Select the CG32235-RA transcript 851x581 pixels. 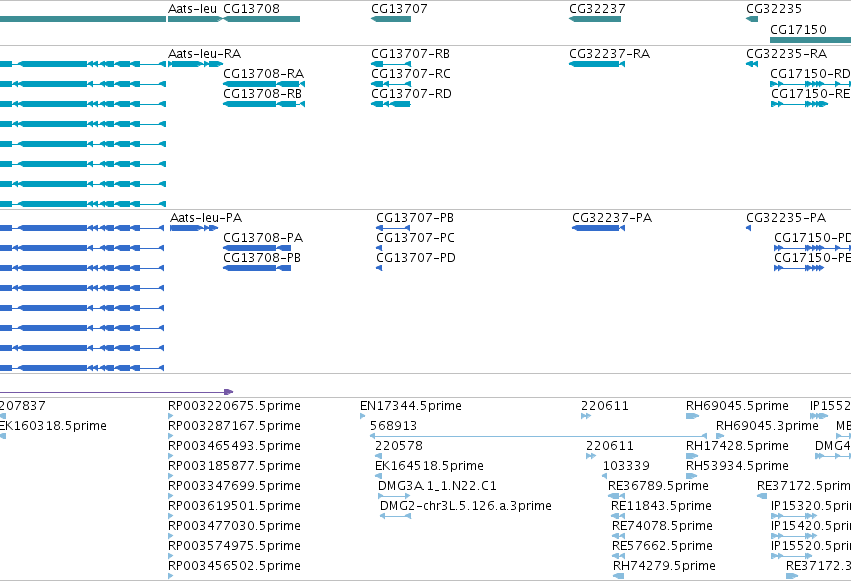click(x=752, y=64)
